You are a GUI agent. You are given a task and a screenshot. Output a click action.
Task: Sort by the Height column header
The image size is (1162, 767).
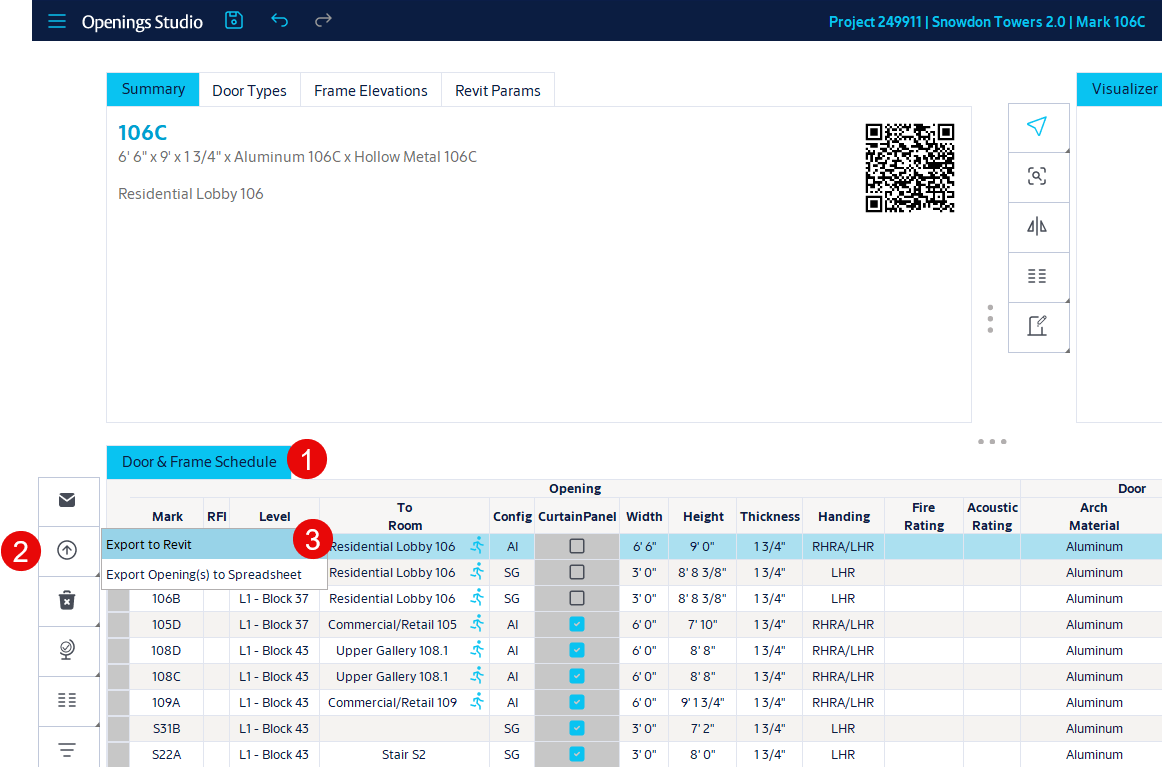(x=703, y=517)
